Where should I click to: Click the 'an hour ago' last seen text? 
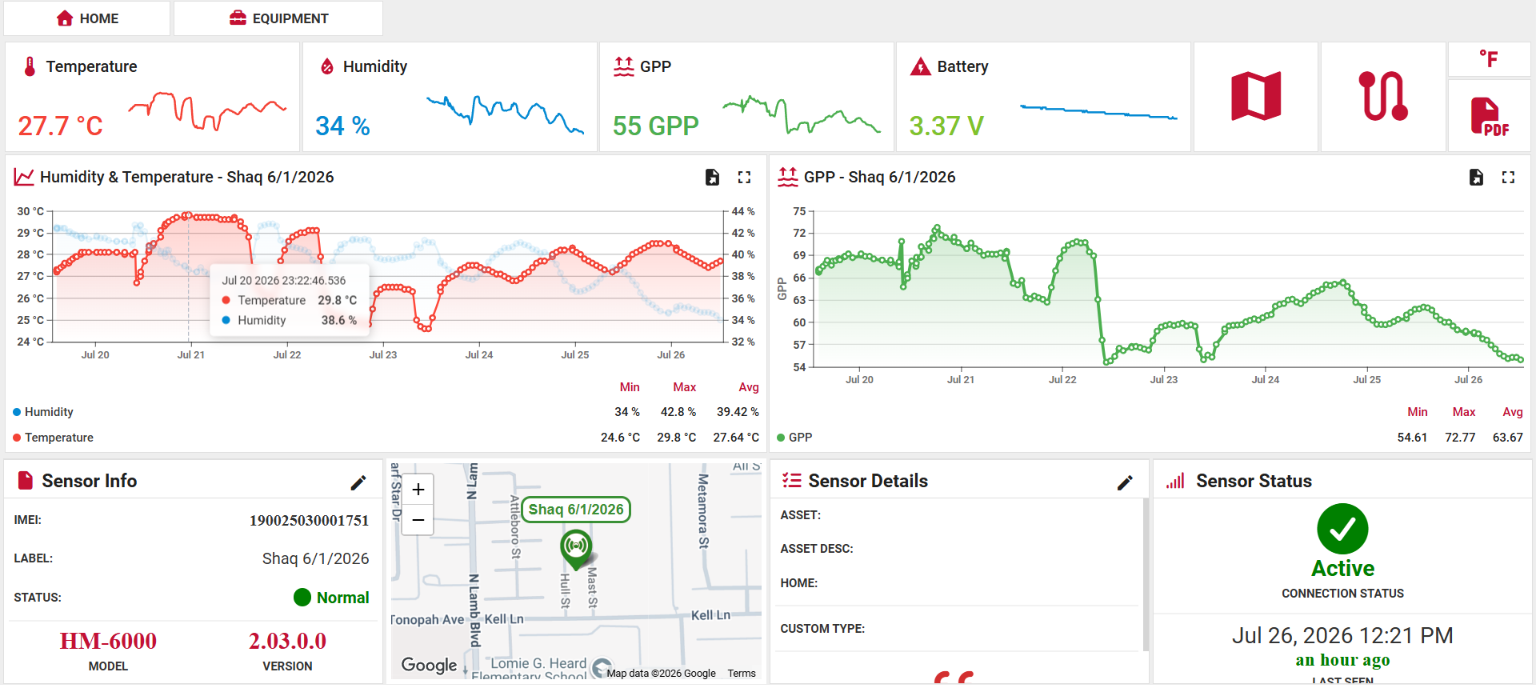point(1342,660)
